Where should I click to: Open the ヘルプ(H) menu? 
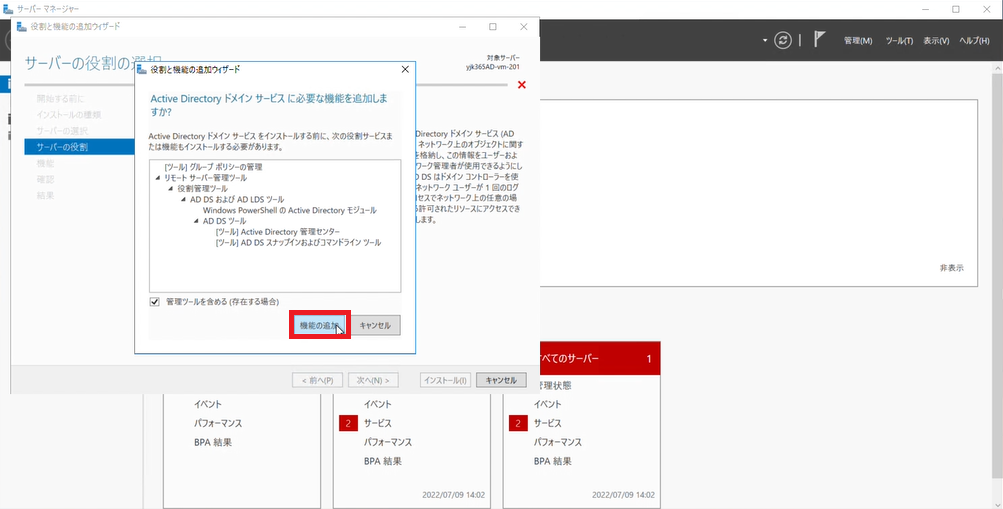(974, 40)
